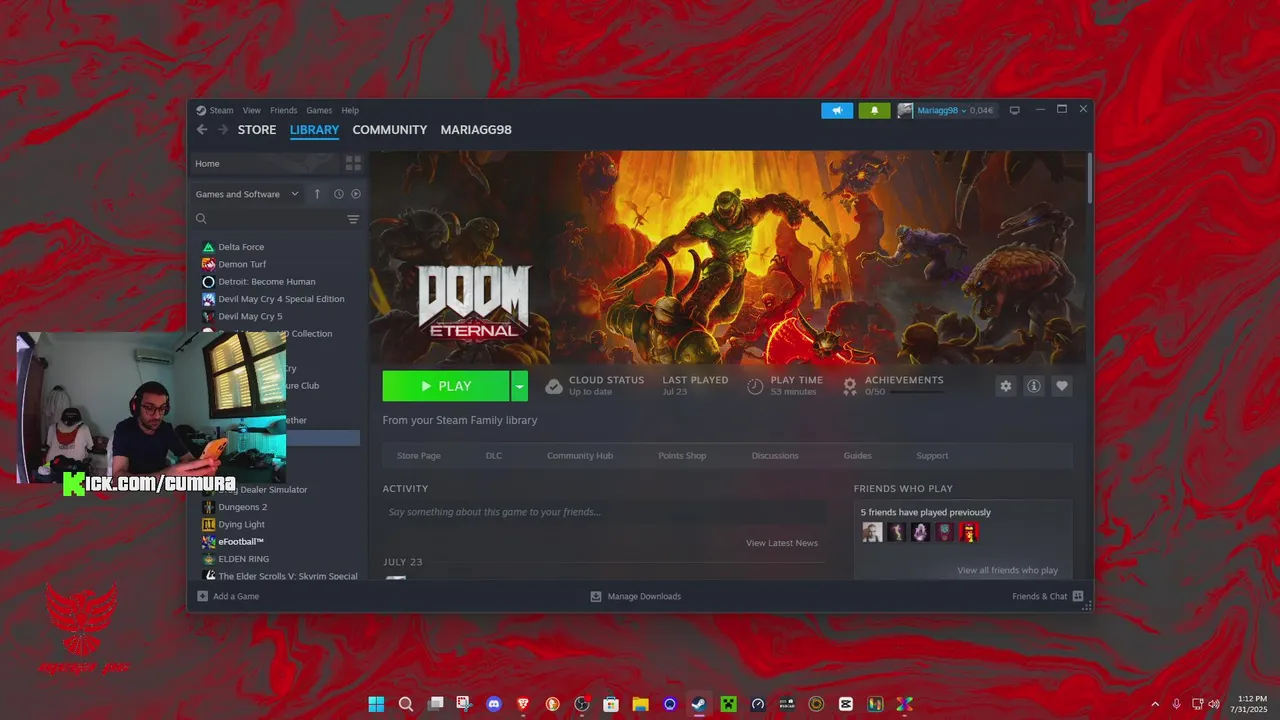The height and width of the screenshot is (720, 1280).
Task: Switch to Big Picture mode icon
Action: [1014, 110]
